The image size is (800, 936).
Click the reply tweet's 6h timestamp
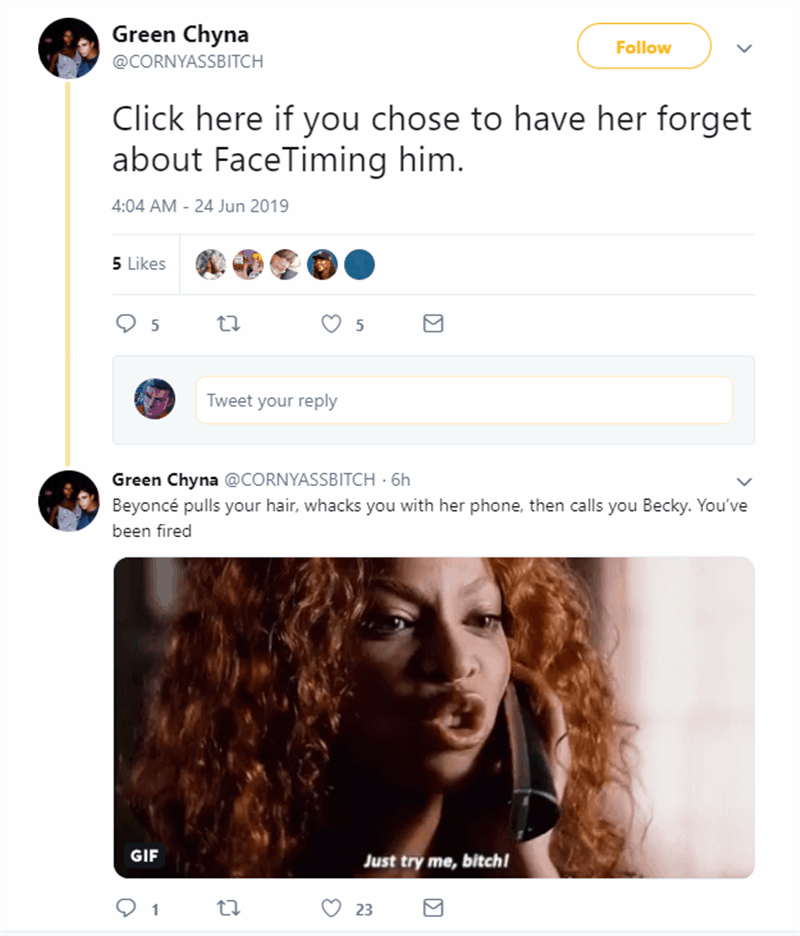(x=400, y=478)
